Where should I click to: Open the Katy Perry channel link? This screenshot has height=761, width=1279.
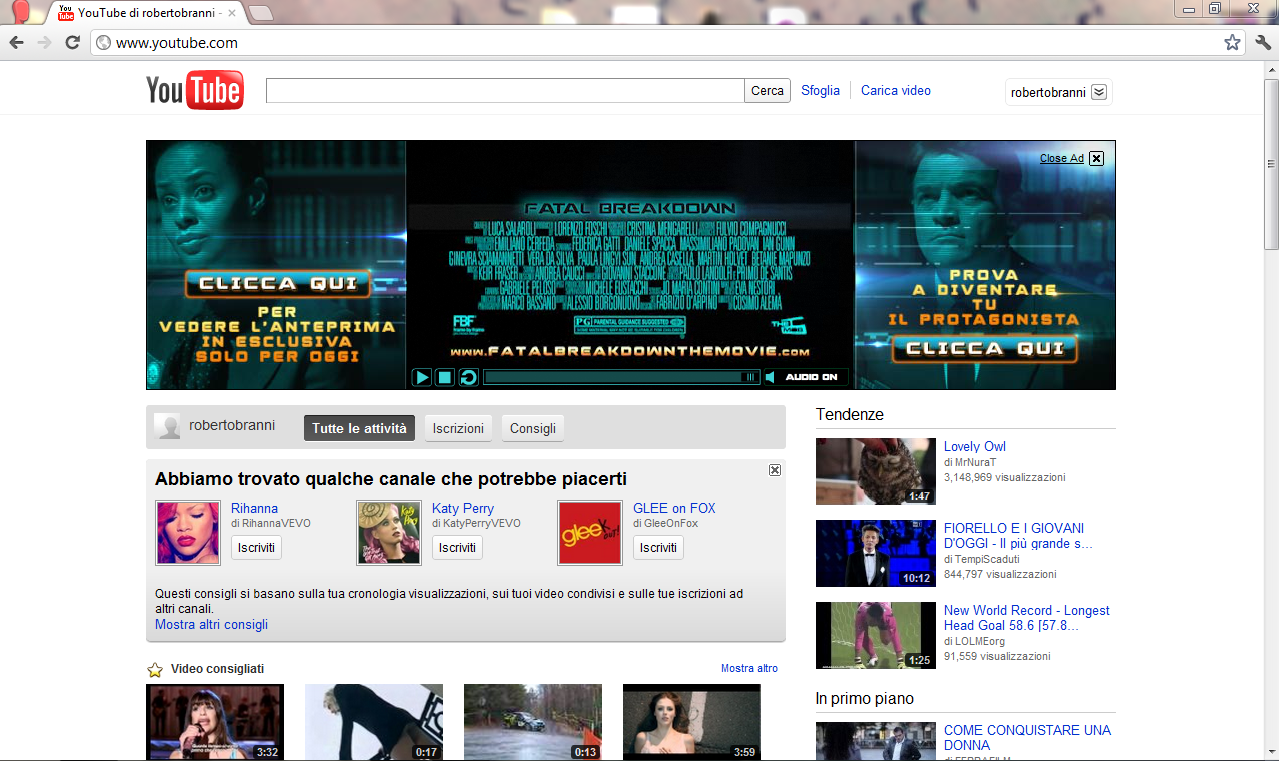click(463, 508)
